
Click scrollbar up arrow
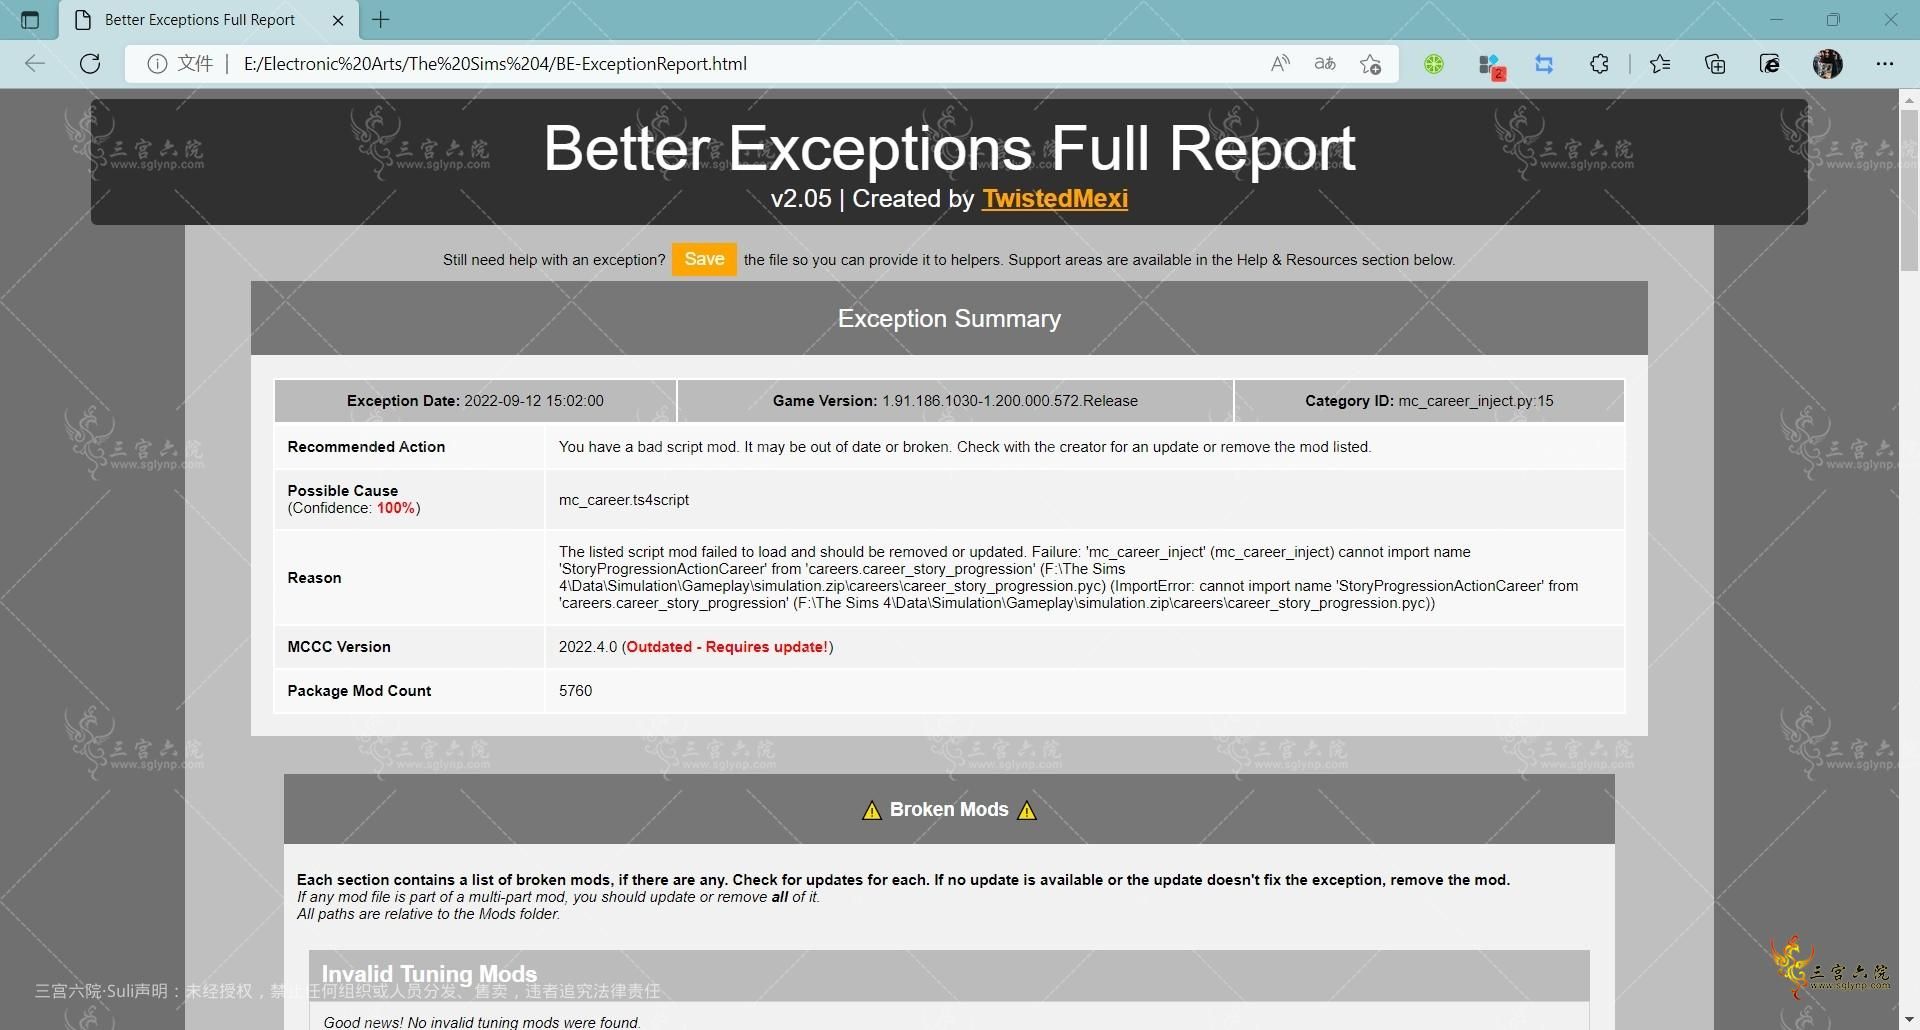tap(1909, 99)
